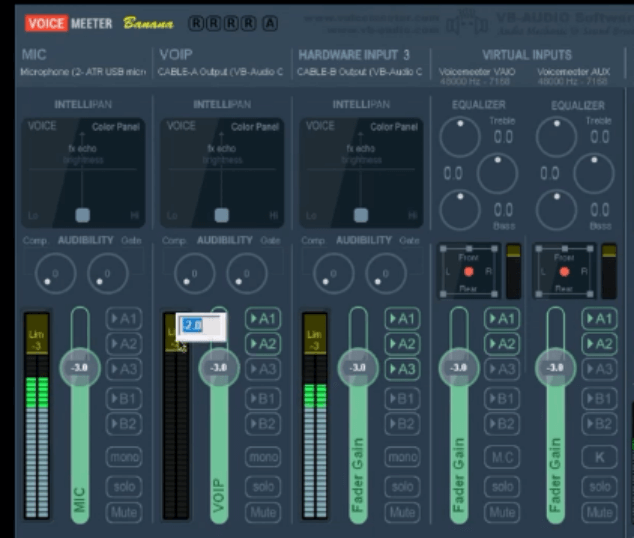Click the MIC fader gain knob
Screen dimensions: 634x538
(80, 367)
